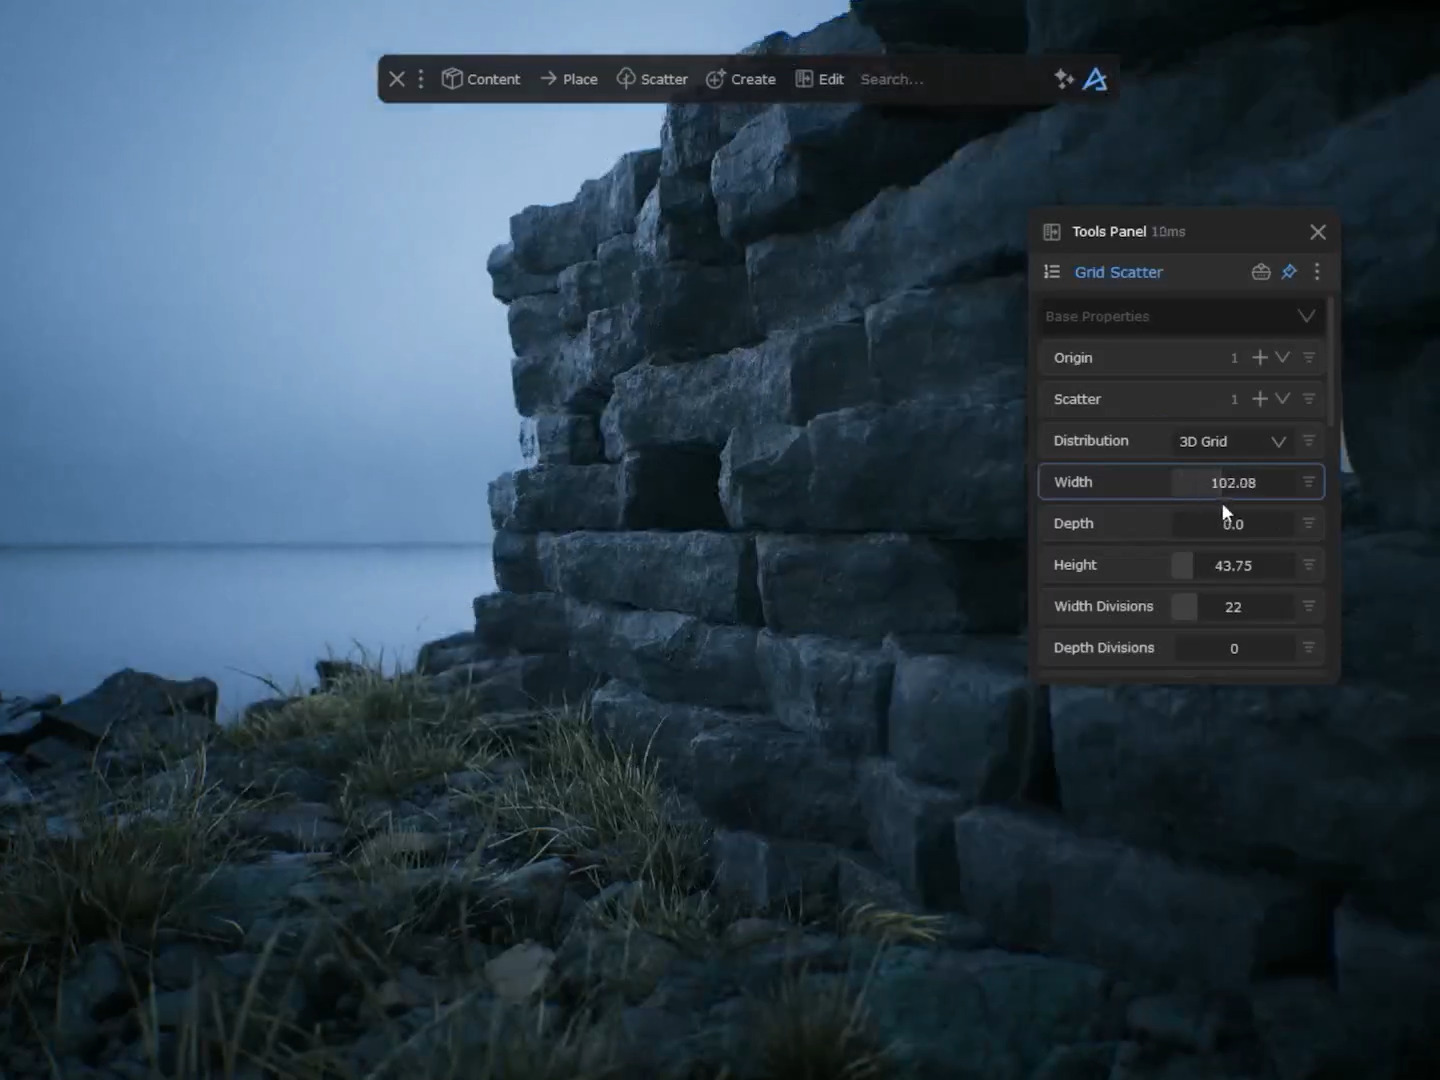Click the blue A logo icon
Screen dimensions: 1440x1080
1095,79
